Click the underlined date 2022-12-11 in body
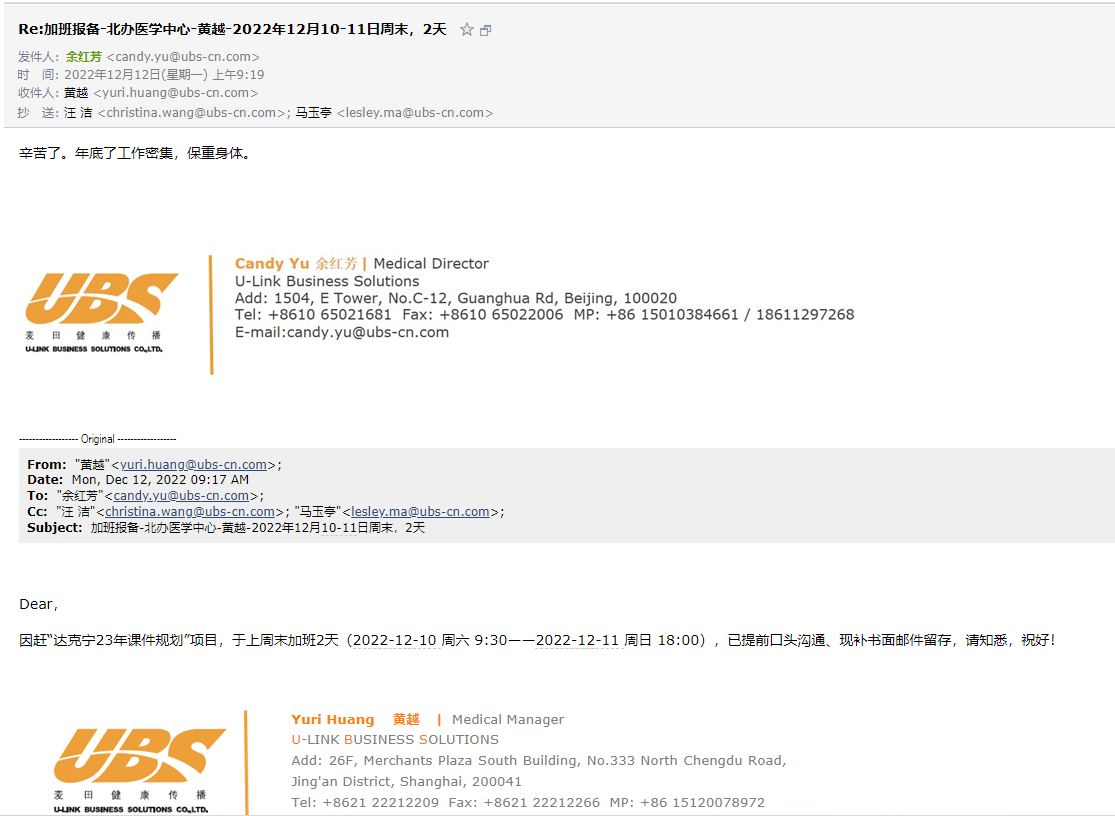 577,640
